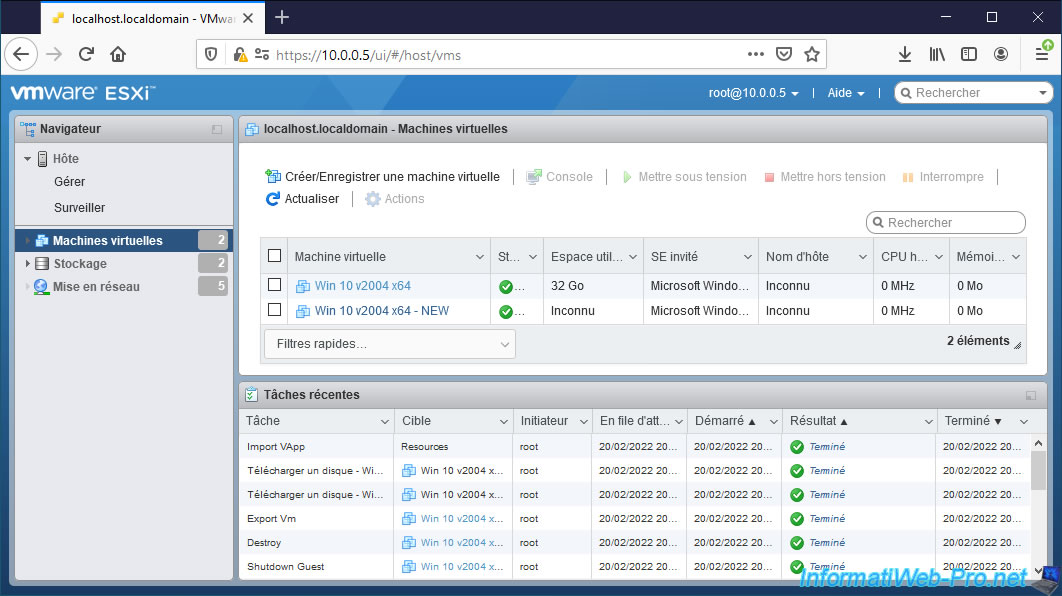This screenshot has height=596, width=1062.
Task: Open the Filtres rapides dropdown
Action: point(390,344)
